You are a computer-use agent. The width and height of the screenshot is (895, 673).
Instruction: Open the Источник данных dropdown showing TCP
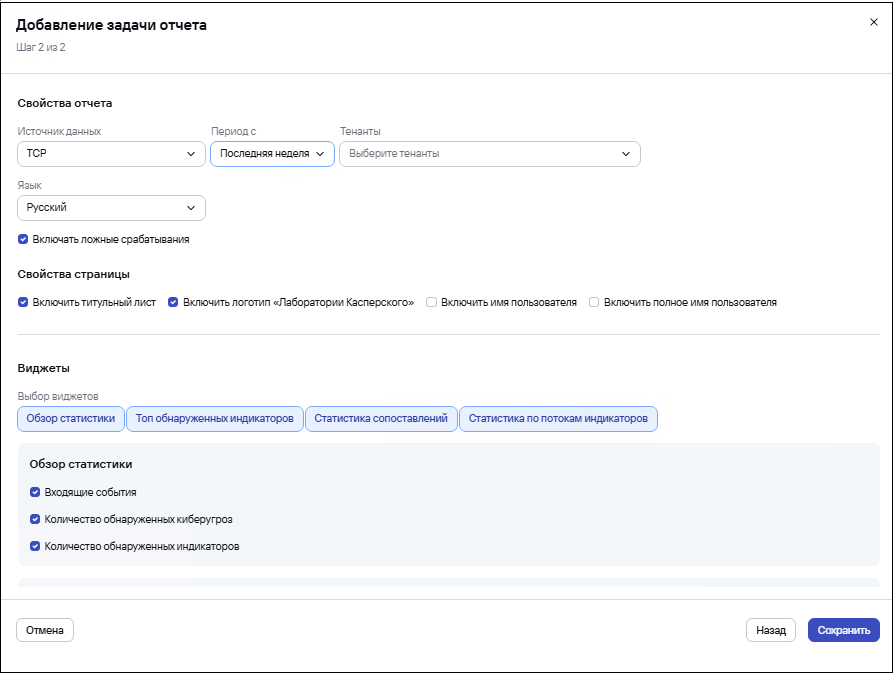pyautogui.click(x=111, y=154)
